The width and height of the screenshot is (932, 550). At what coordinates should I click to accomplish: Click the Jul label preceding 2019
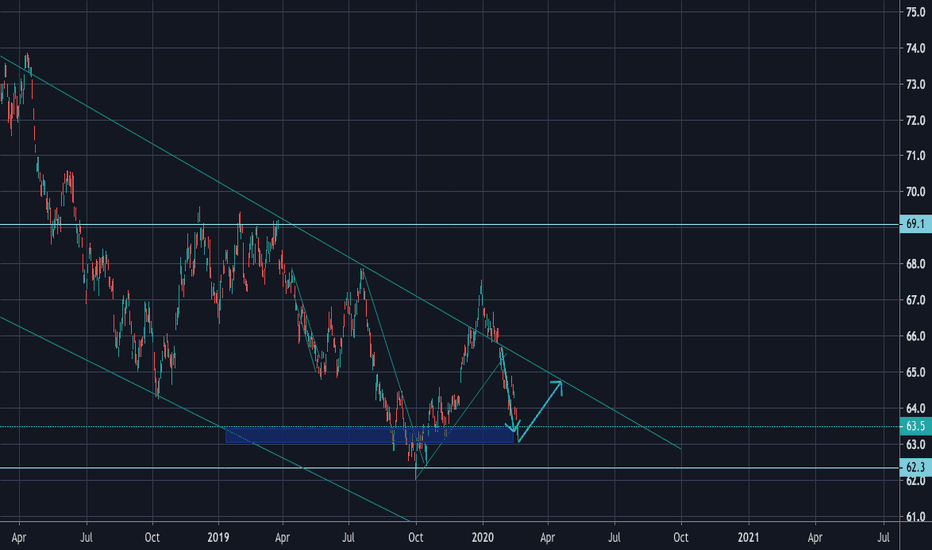tap(87, 538)
